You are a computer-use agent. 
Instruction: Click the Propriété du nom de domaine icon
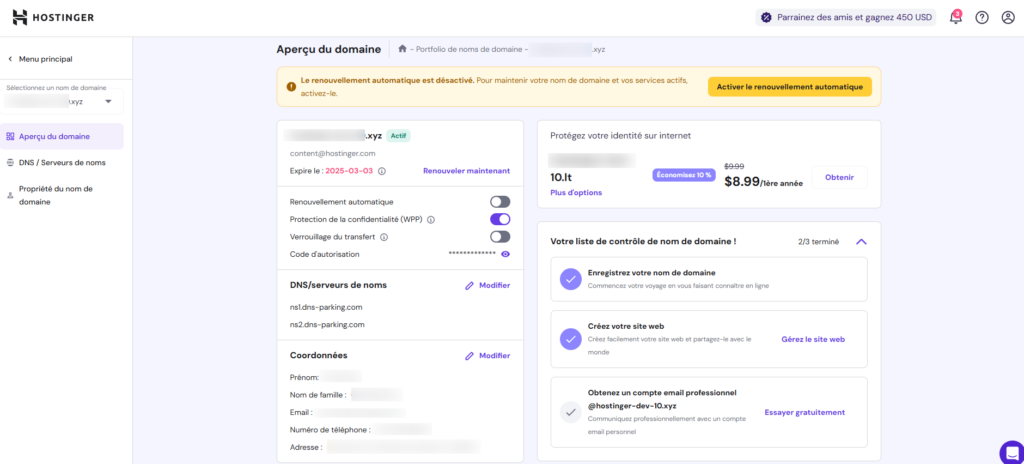coord(10,195)
